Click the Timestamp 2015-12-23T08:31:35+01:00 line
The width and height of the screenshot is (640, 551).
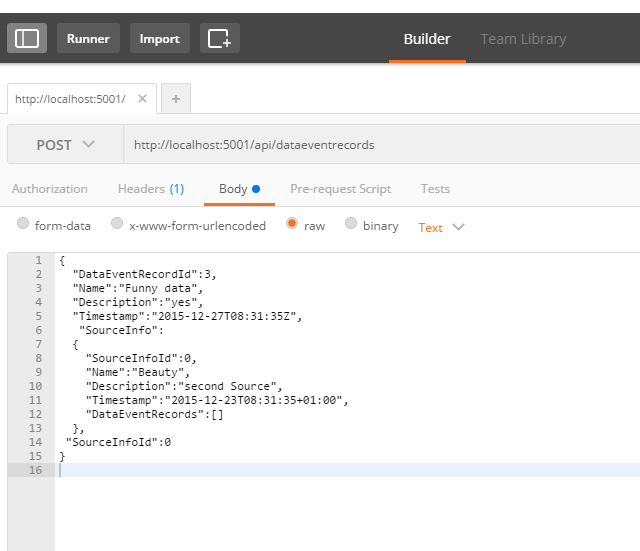coord(217,400)
